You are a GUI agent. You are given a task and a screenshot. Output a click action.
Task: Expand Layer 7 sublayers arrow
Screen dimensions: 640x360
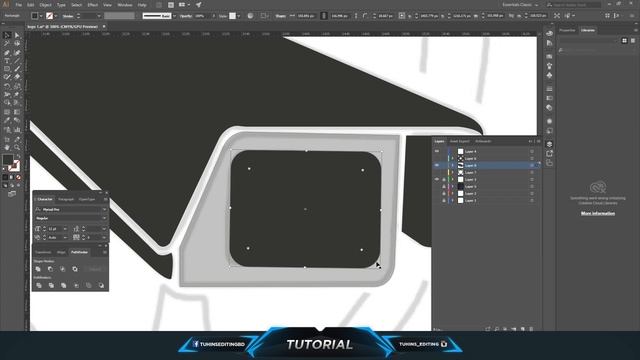coord(453,172)
